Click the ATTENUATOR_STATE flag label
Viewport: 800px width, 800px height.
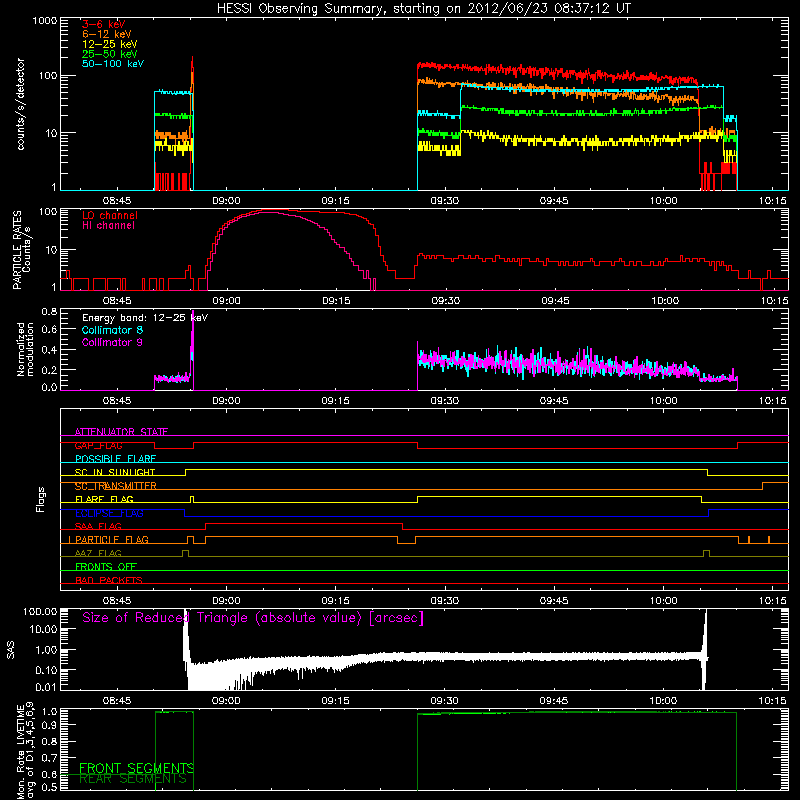[121, 432]
